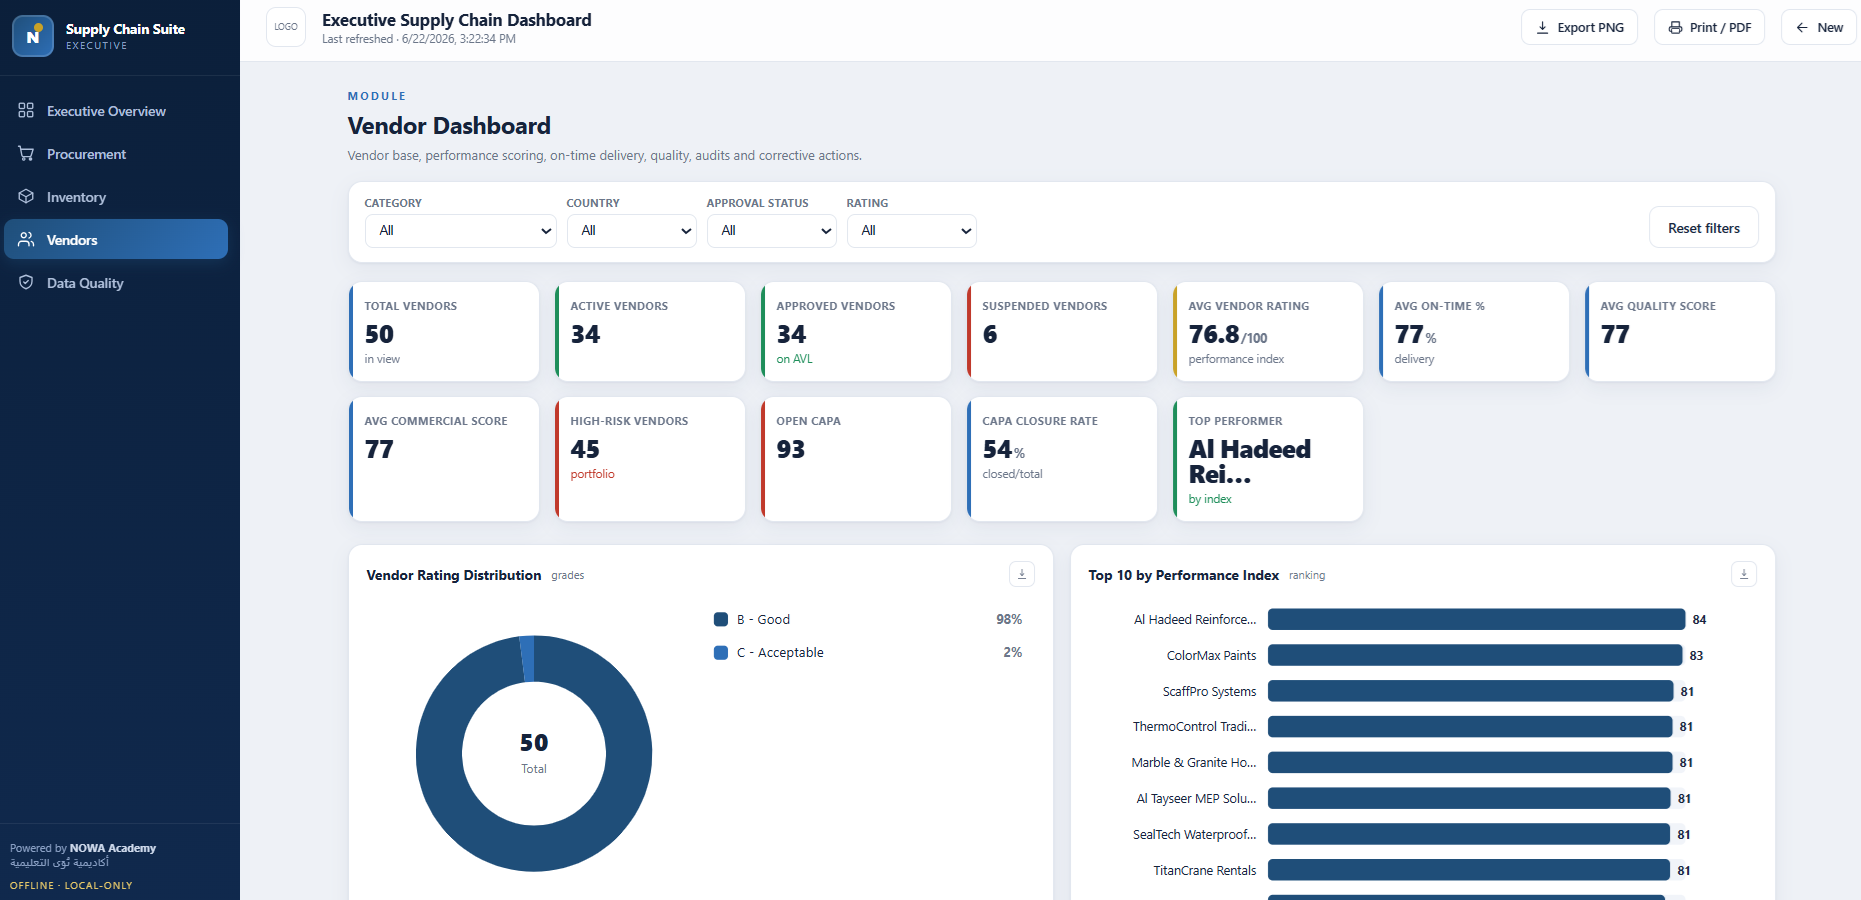Click the Procurement cart icon
This screenshot has height=900, width=1861.
point(26,153)
